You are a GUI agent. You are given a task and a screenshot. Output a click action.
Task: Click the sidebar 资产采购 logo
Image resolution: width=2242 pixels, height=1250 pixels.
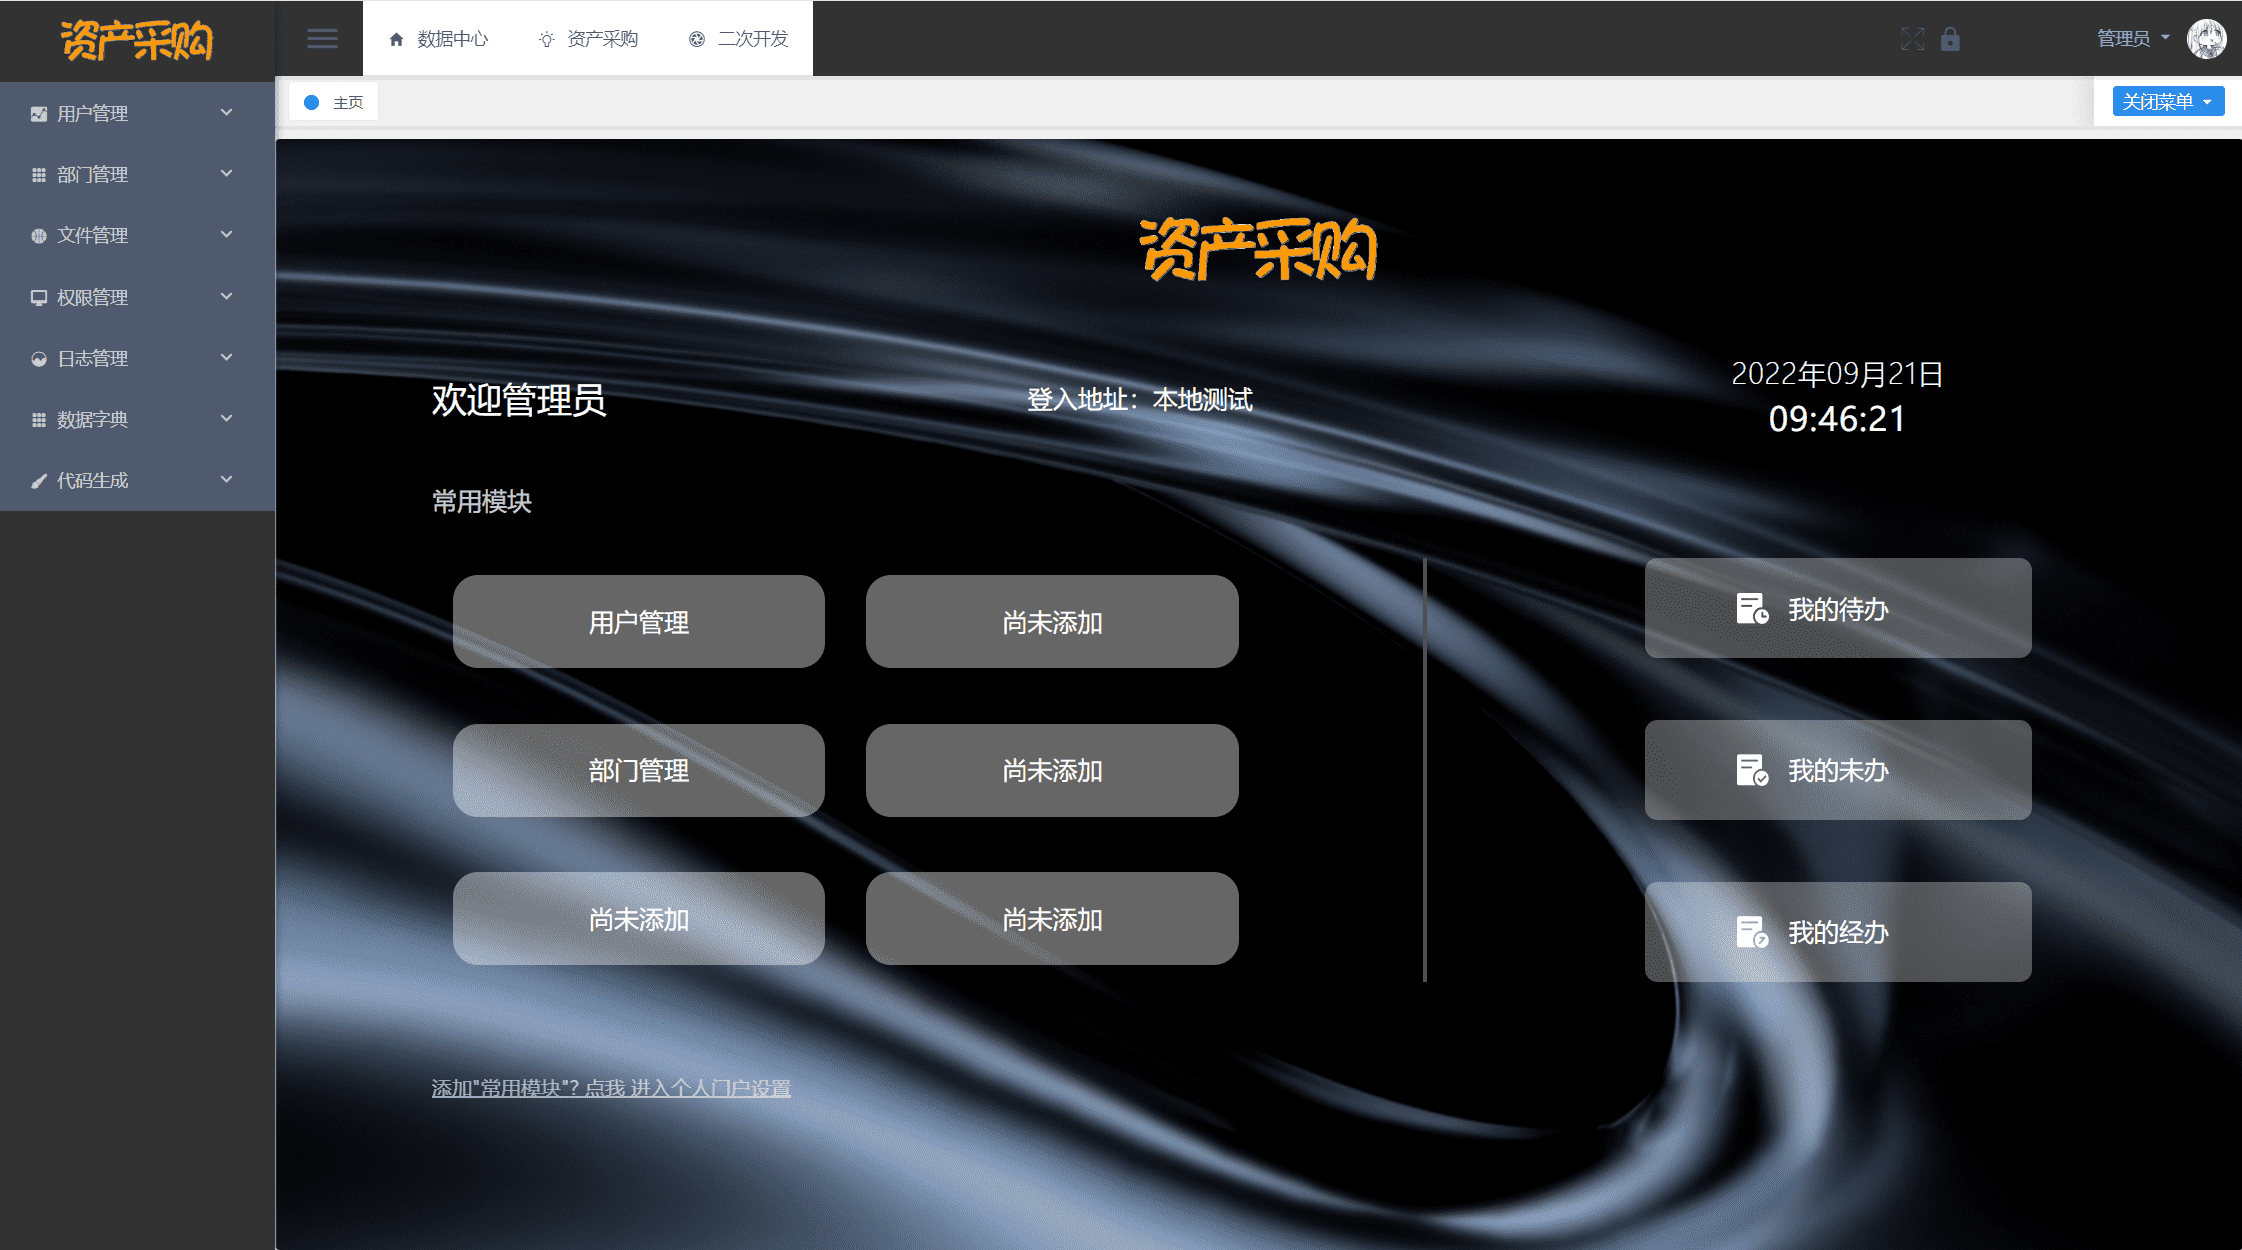tap(137, 40)
